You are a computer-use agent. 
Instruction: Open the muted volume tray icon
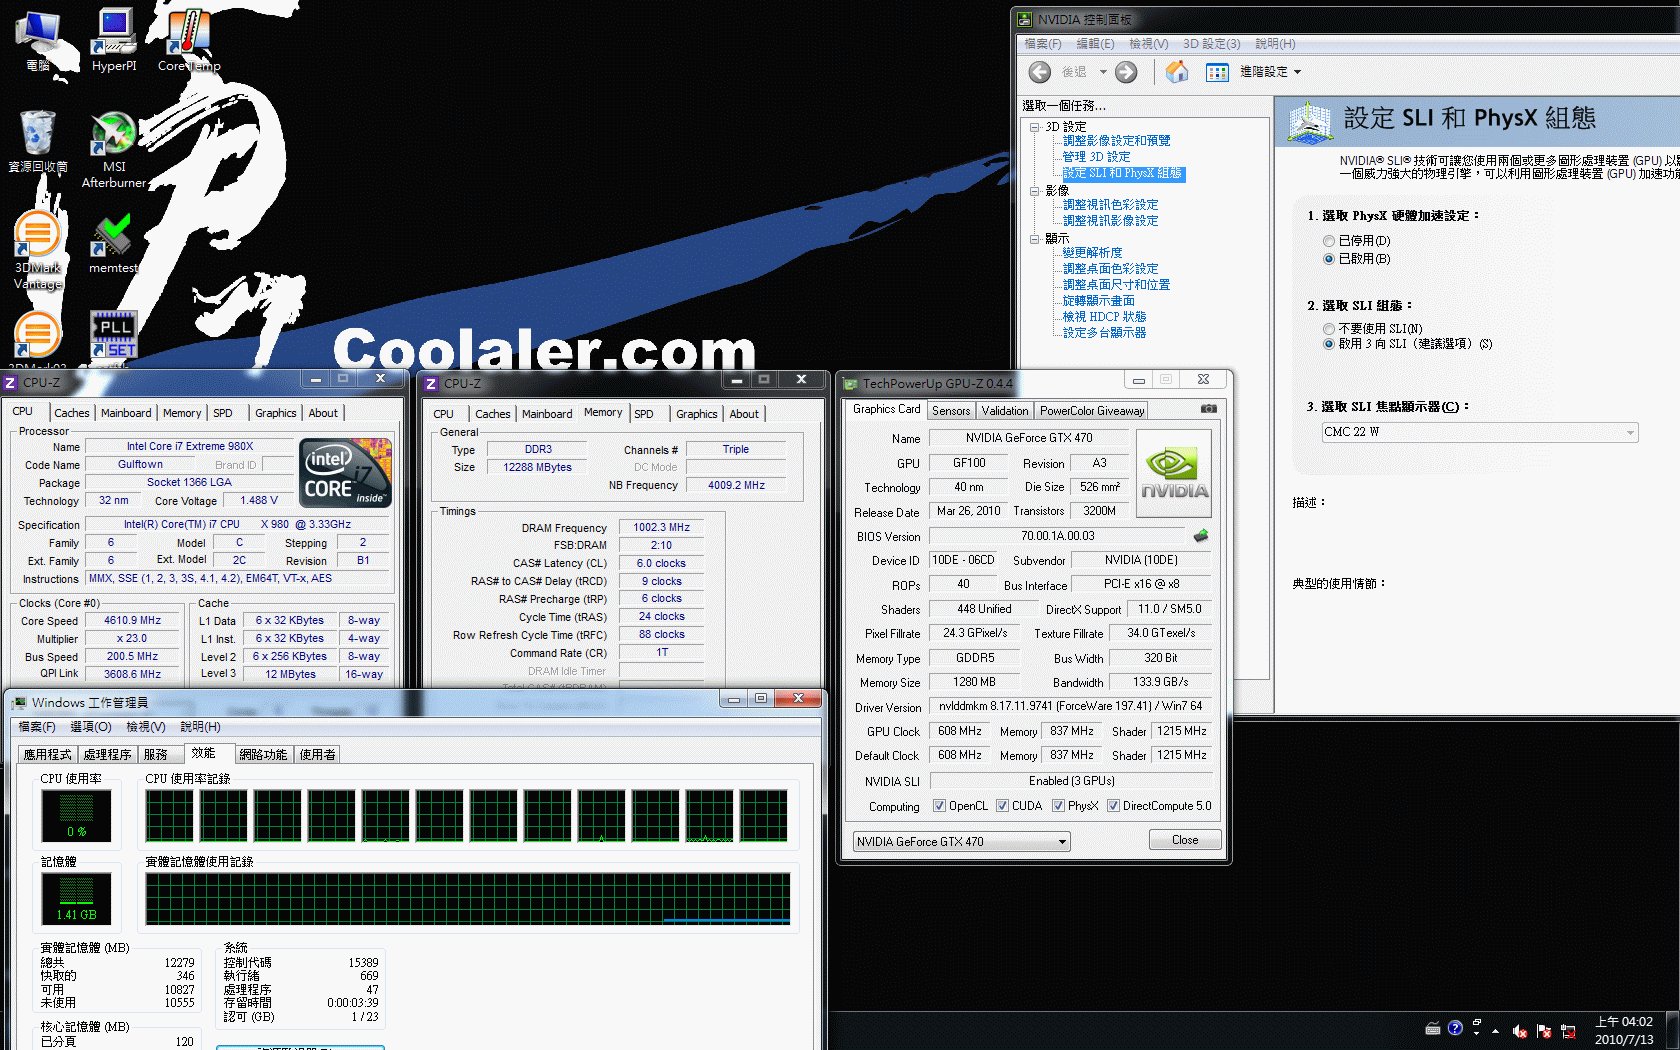[1520, 1031]
